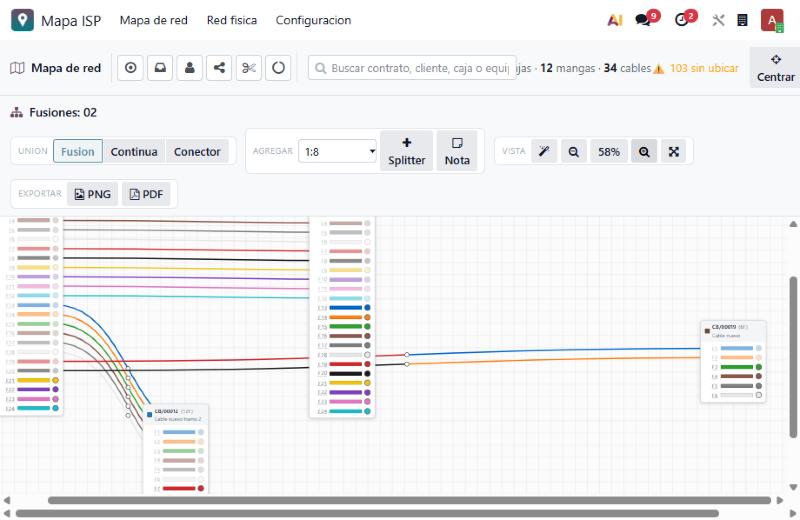Click the 103 sin ubicar warning link
800x520 pixels.
[704, 68]
